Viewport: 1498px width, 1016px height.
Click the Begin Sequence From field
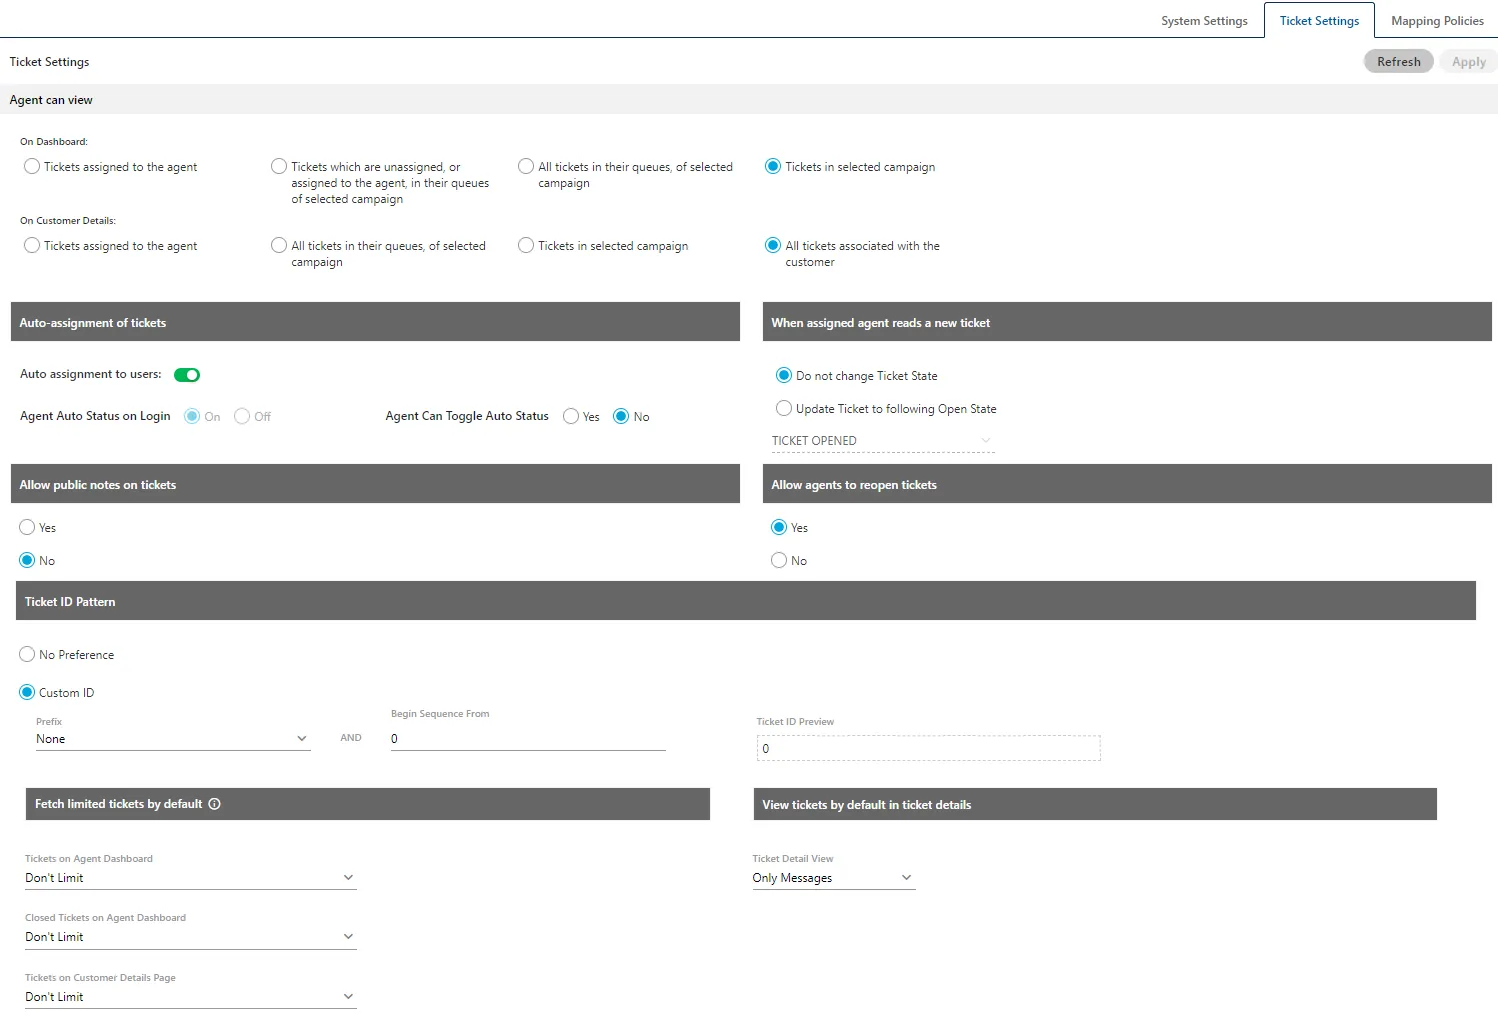click(528, 739)
